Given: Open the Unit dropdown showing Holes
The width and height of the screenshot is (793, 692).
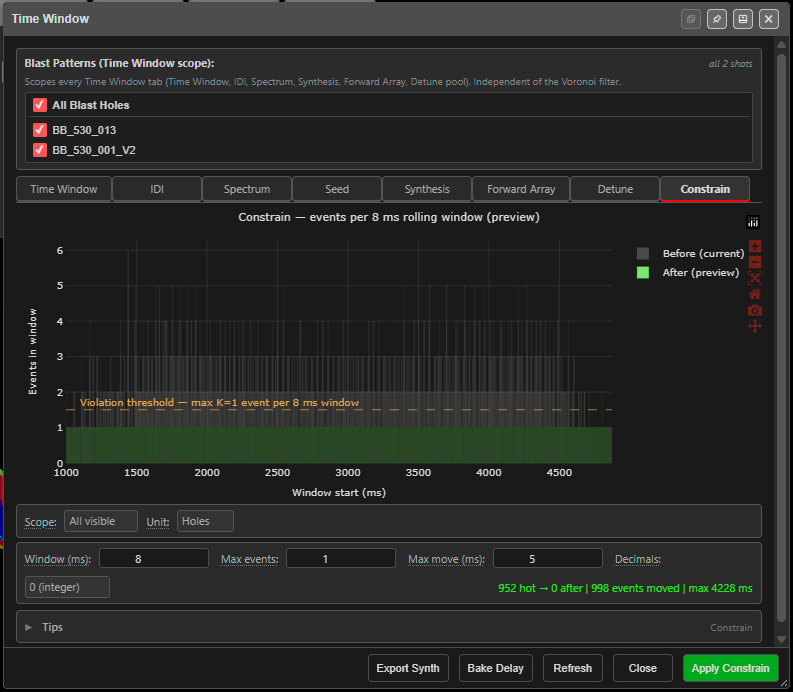Looking at the screenshot, I should tap(205, 521).
